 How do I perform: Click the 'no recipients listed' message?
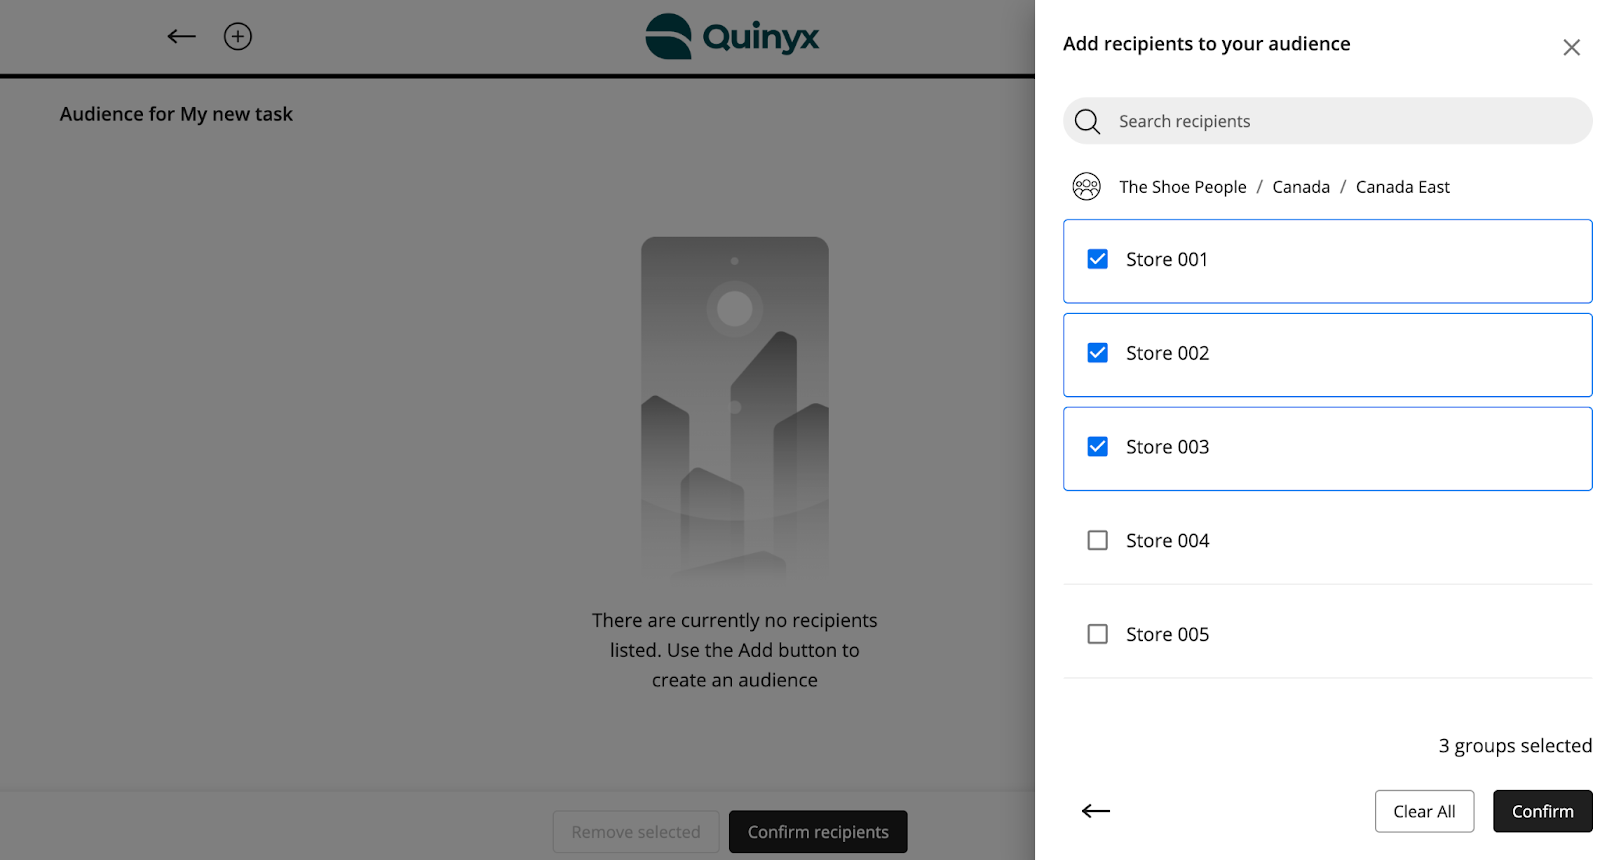pos(735,650)
